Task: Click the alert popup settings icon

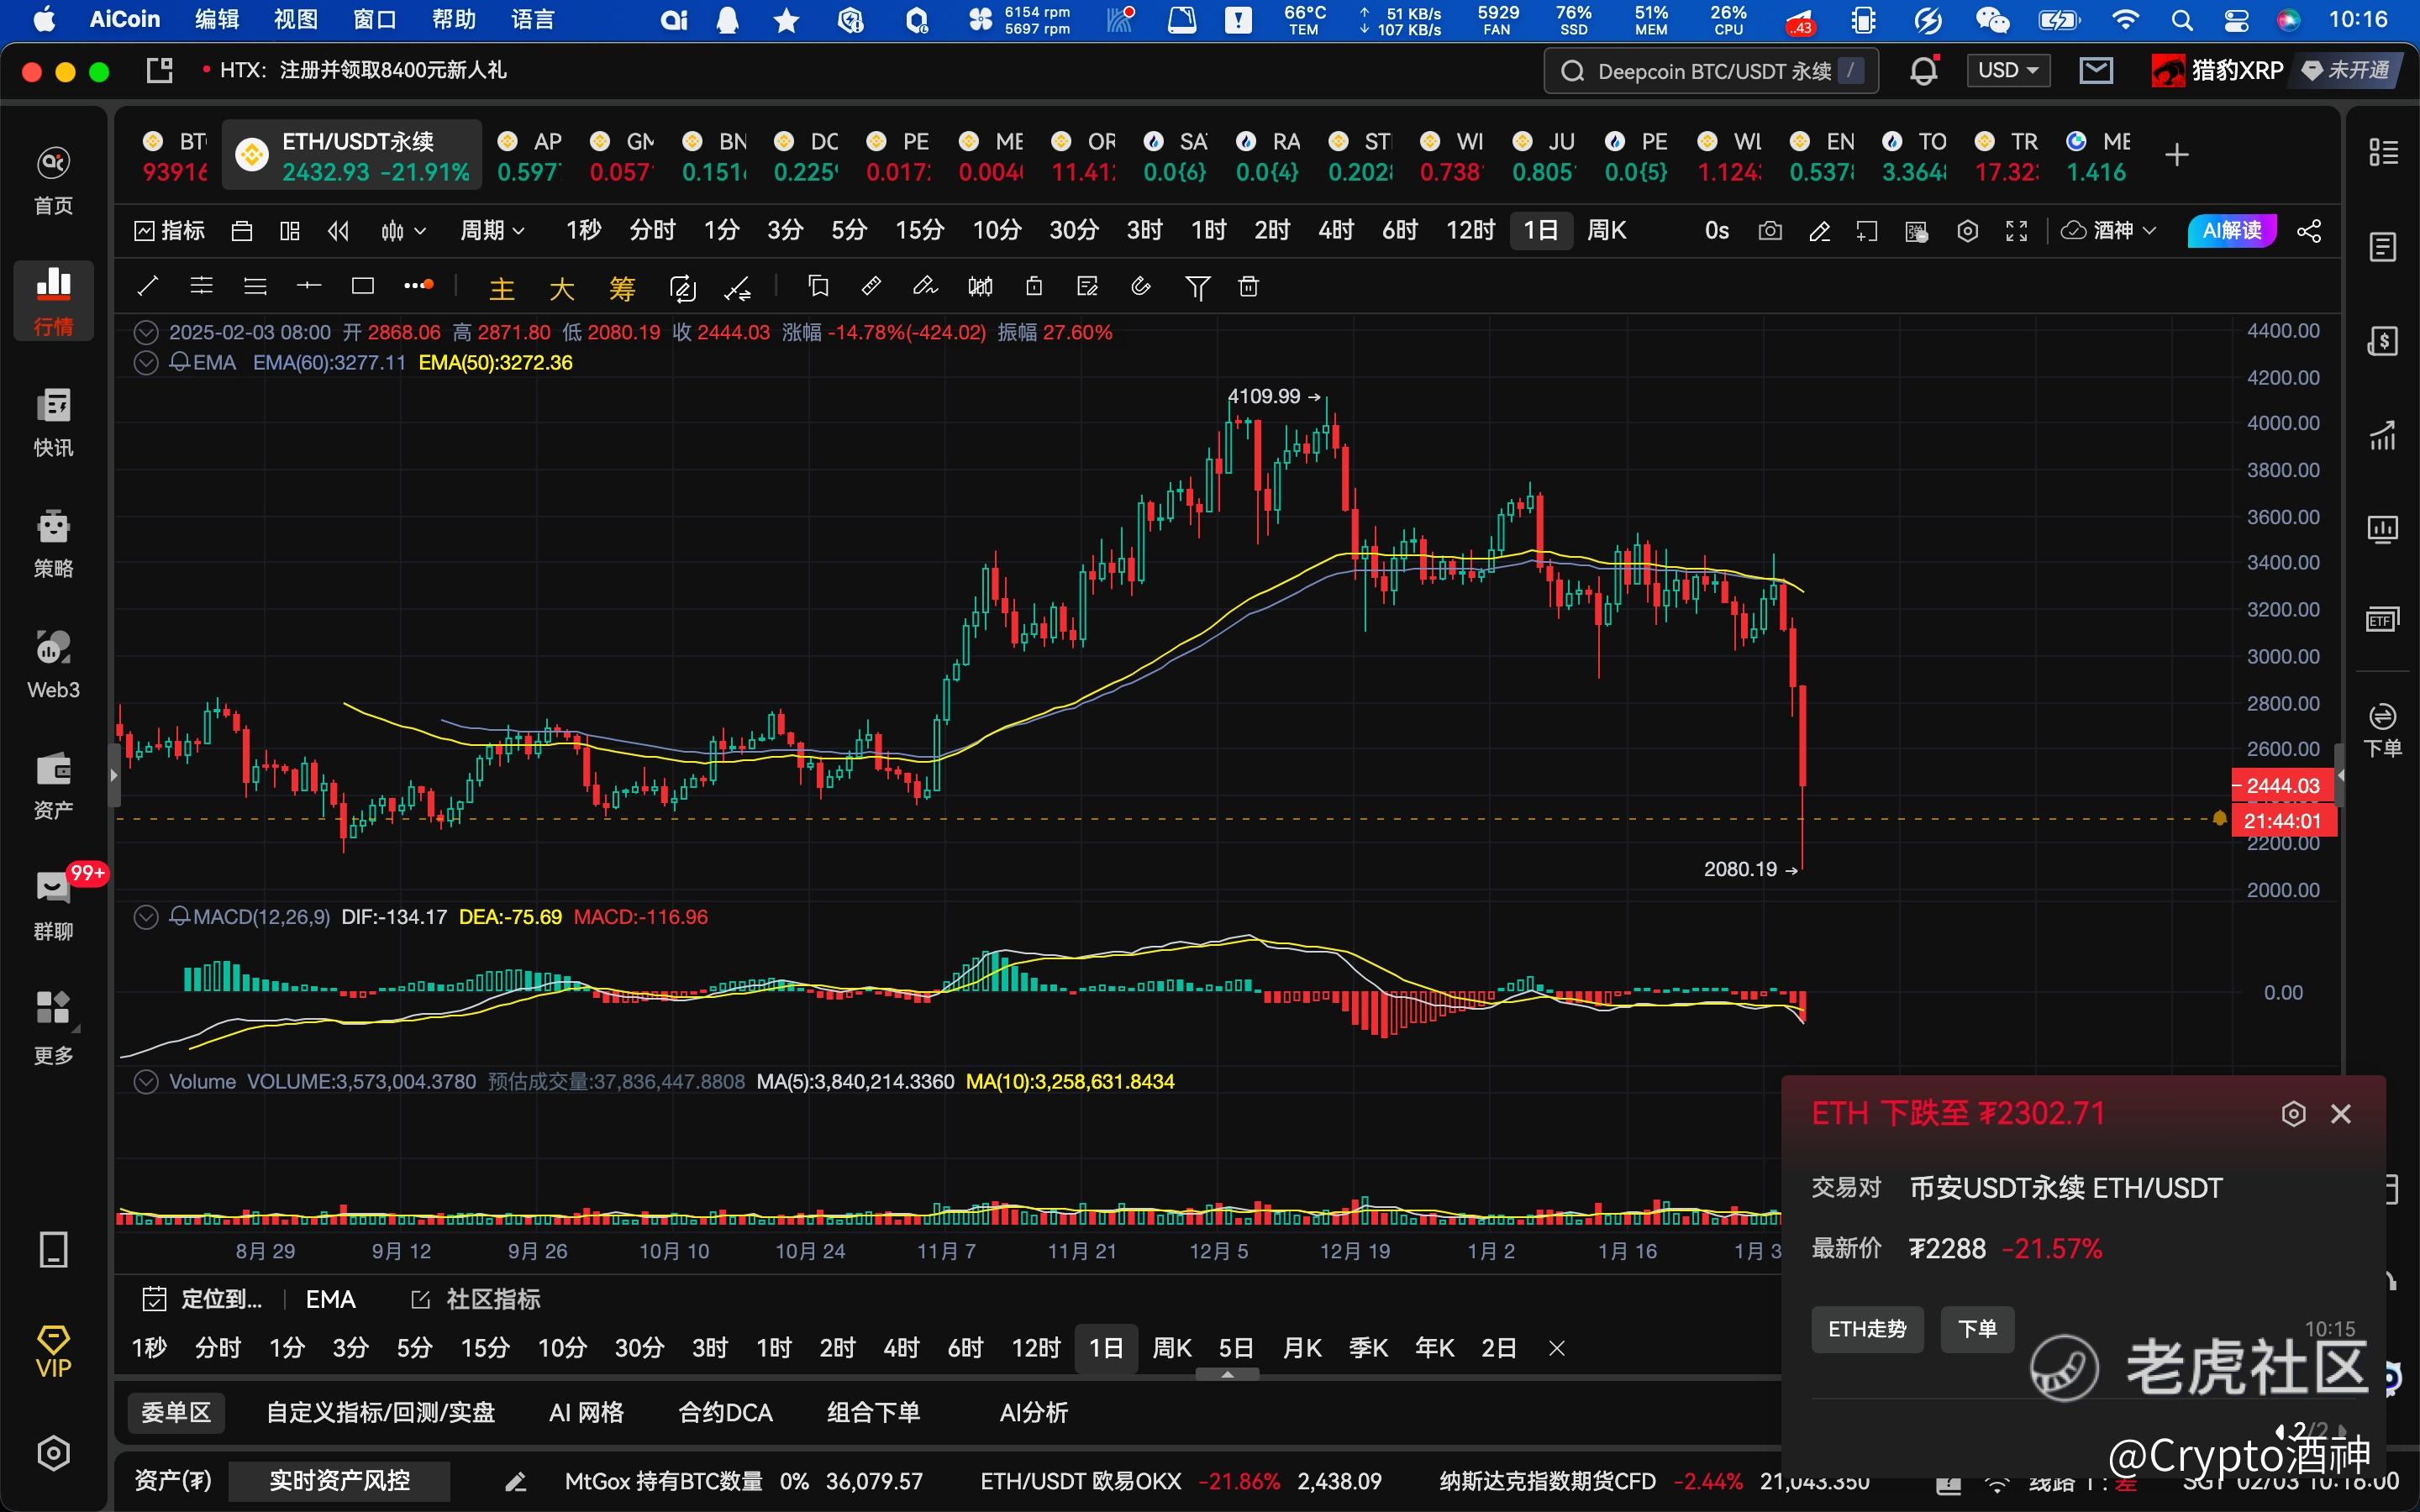Action: tap(2293, 1113)
